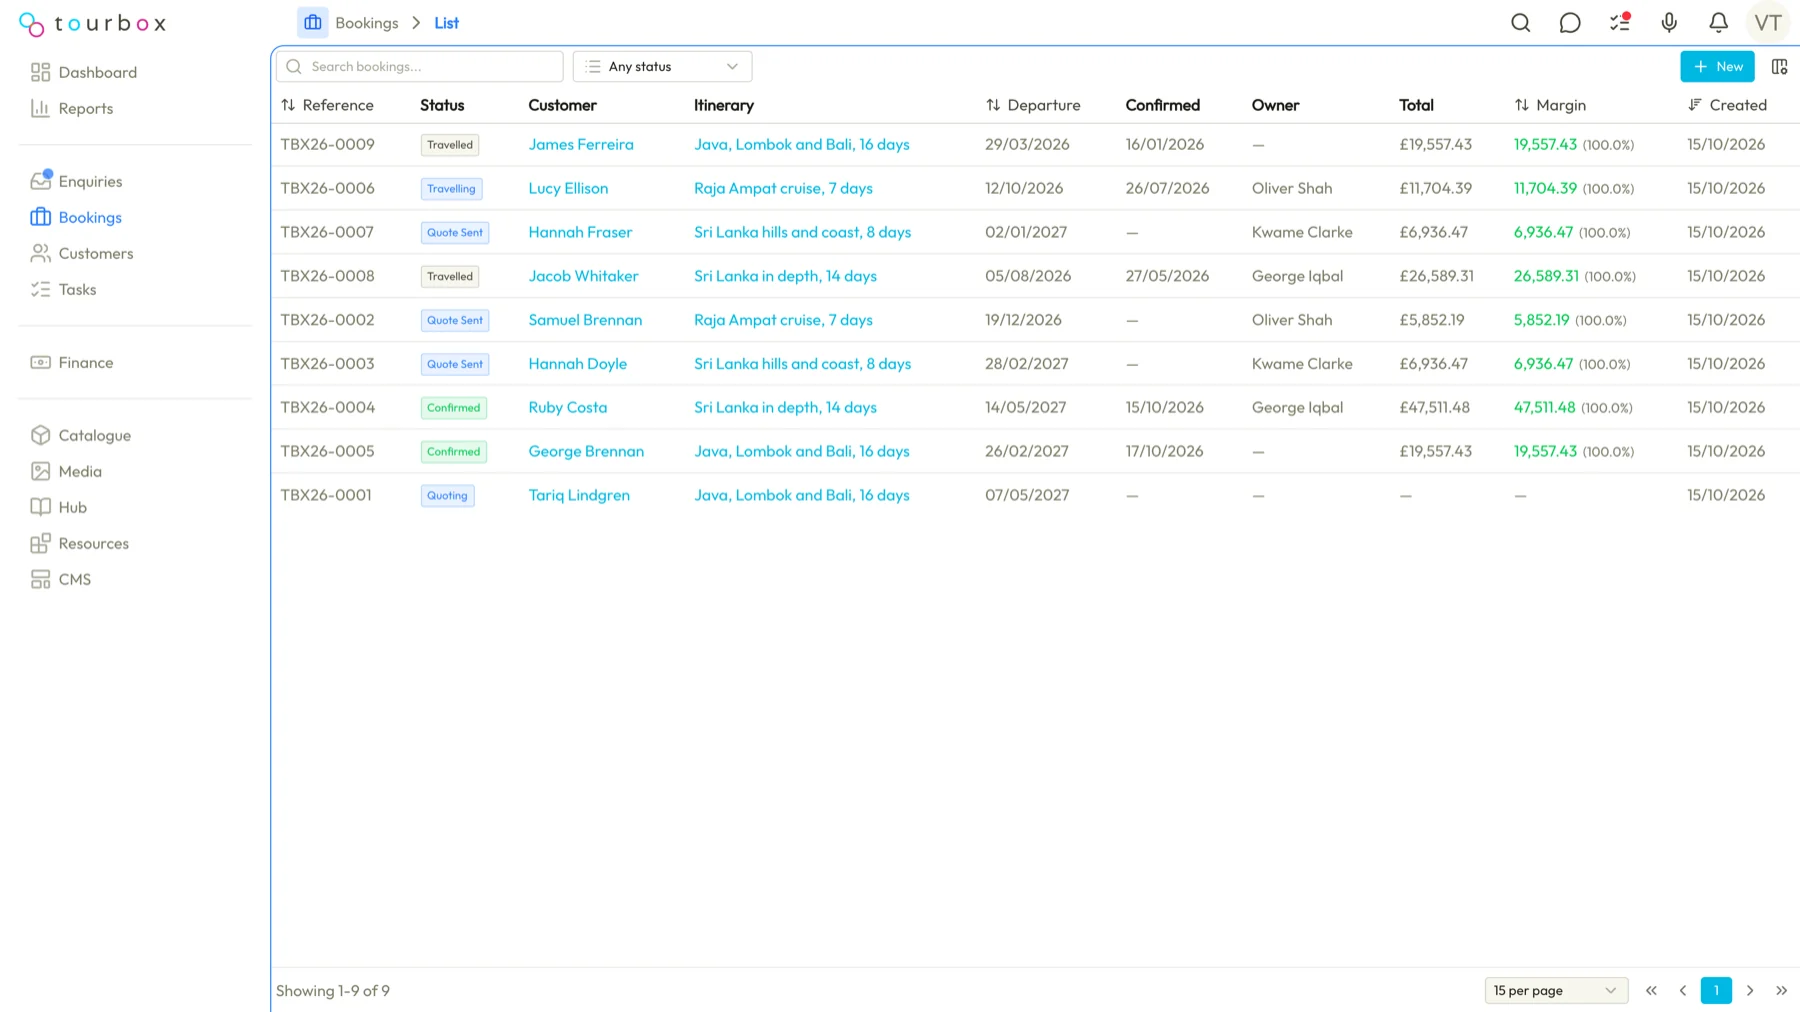Sort by the Reference column header
The height and width of the screenshot is (1012, 1800).
tap(328, 105)
